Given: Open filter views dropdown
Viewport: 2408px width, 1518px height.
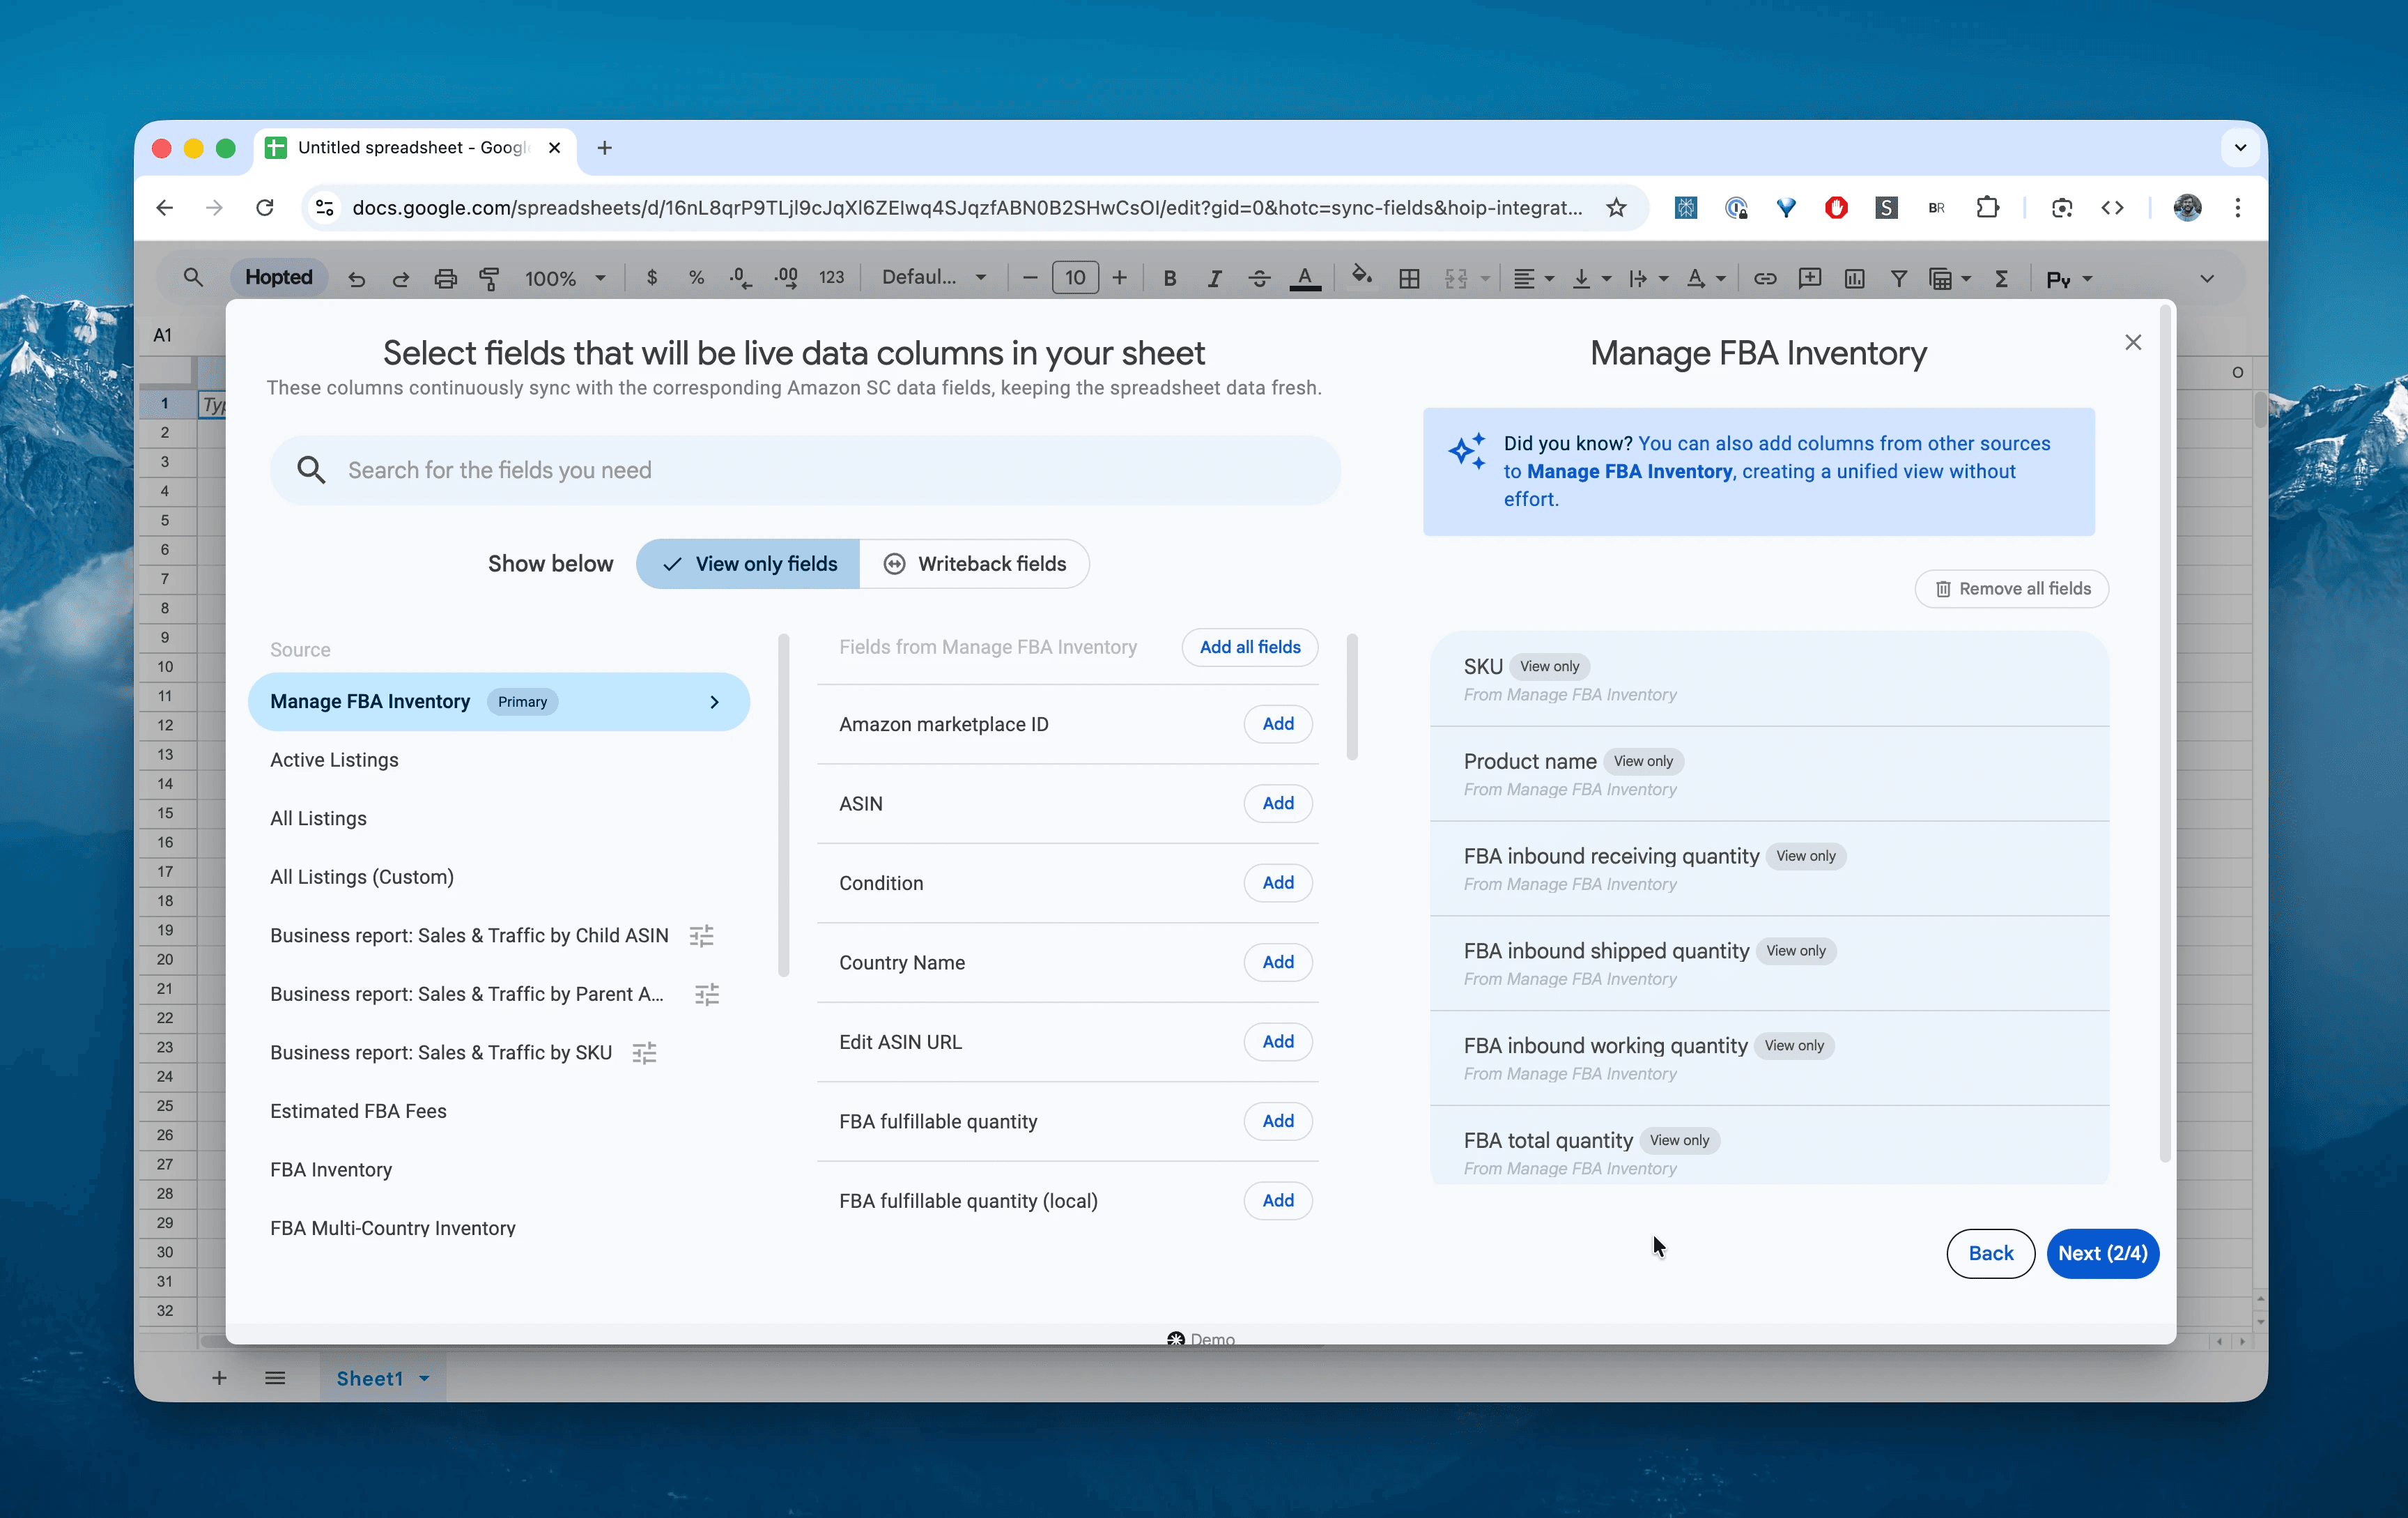Looking at the screenshot, I should point(1949,279).
